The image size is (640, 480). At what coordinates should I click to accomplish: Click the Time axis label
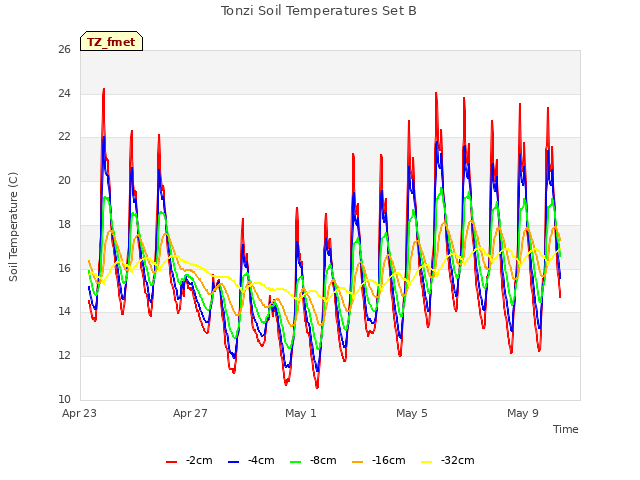(x=566, y=429)
